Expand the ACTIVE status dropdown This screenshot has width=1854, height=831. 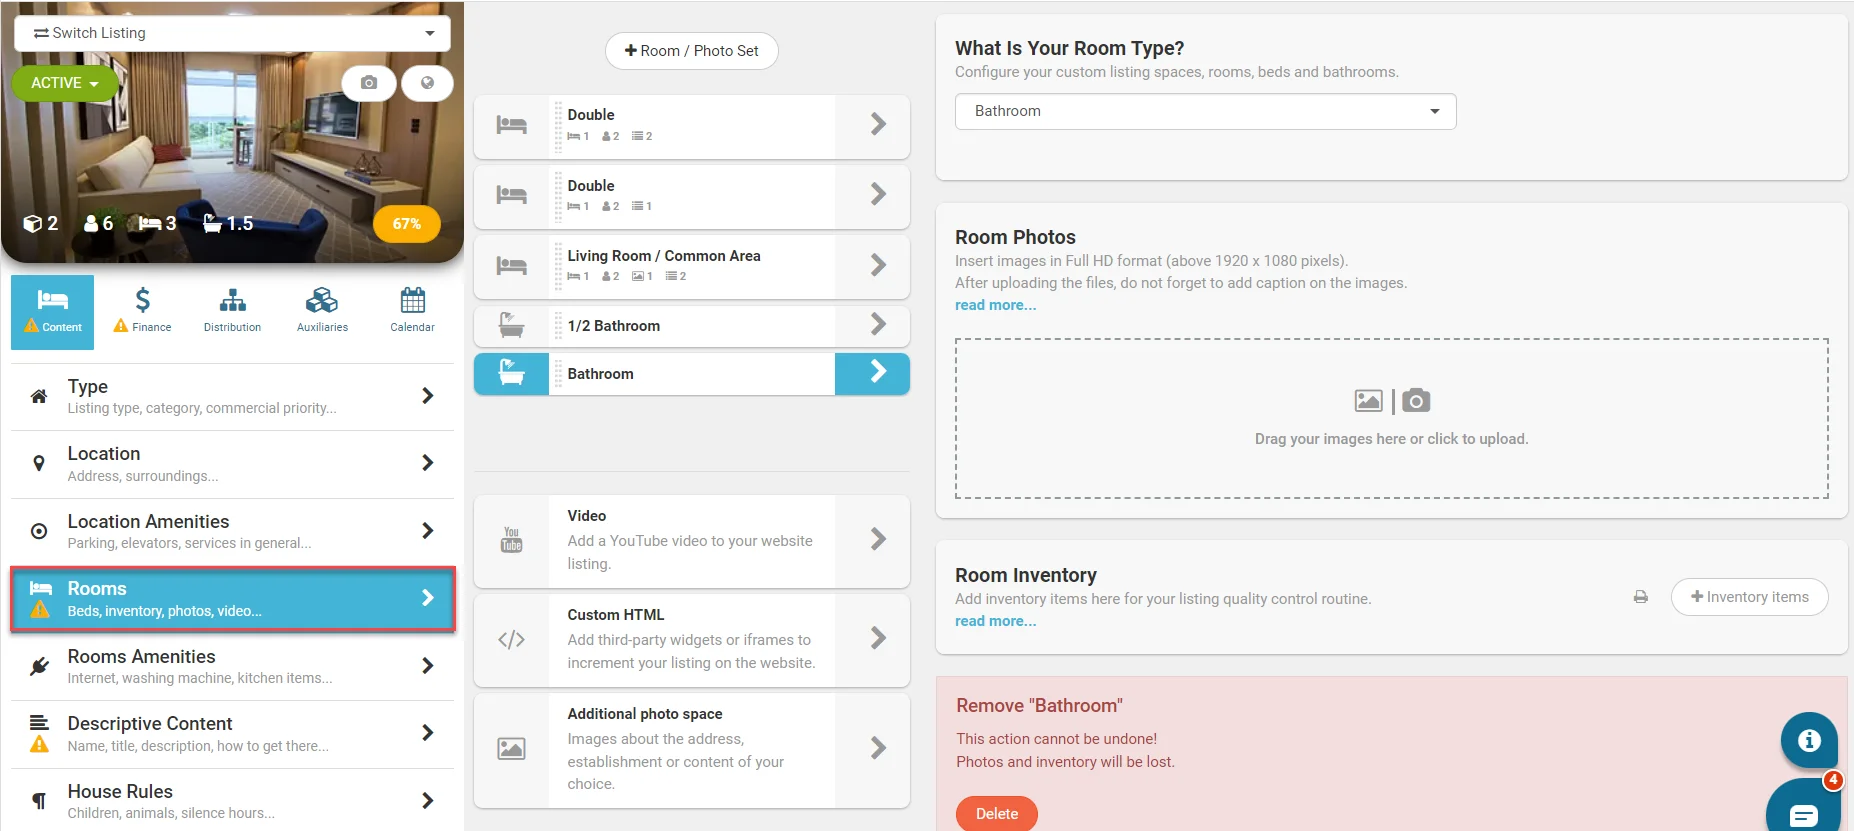click(64, 83)
